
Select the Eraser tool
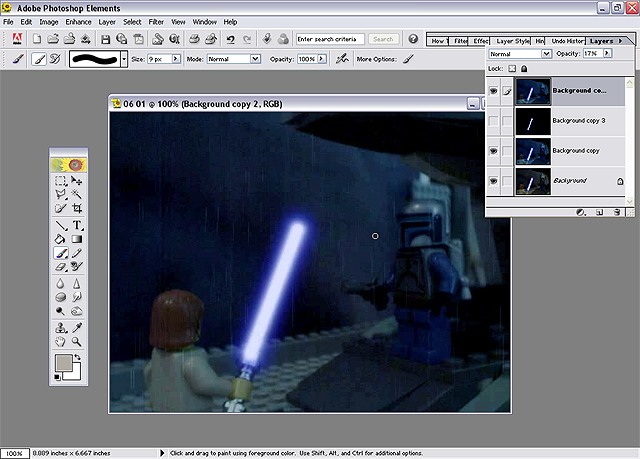point(61,267)
